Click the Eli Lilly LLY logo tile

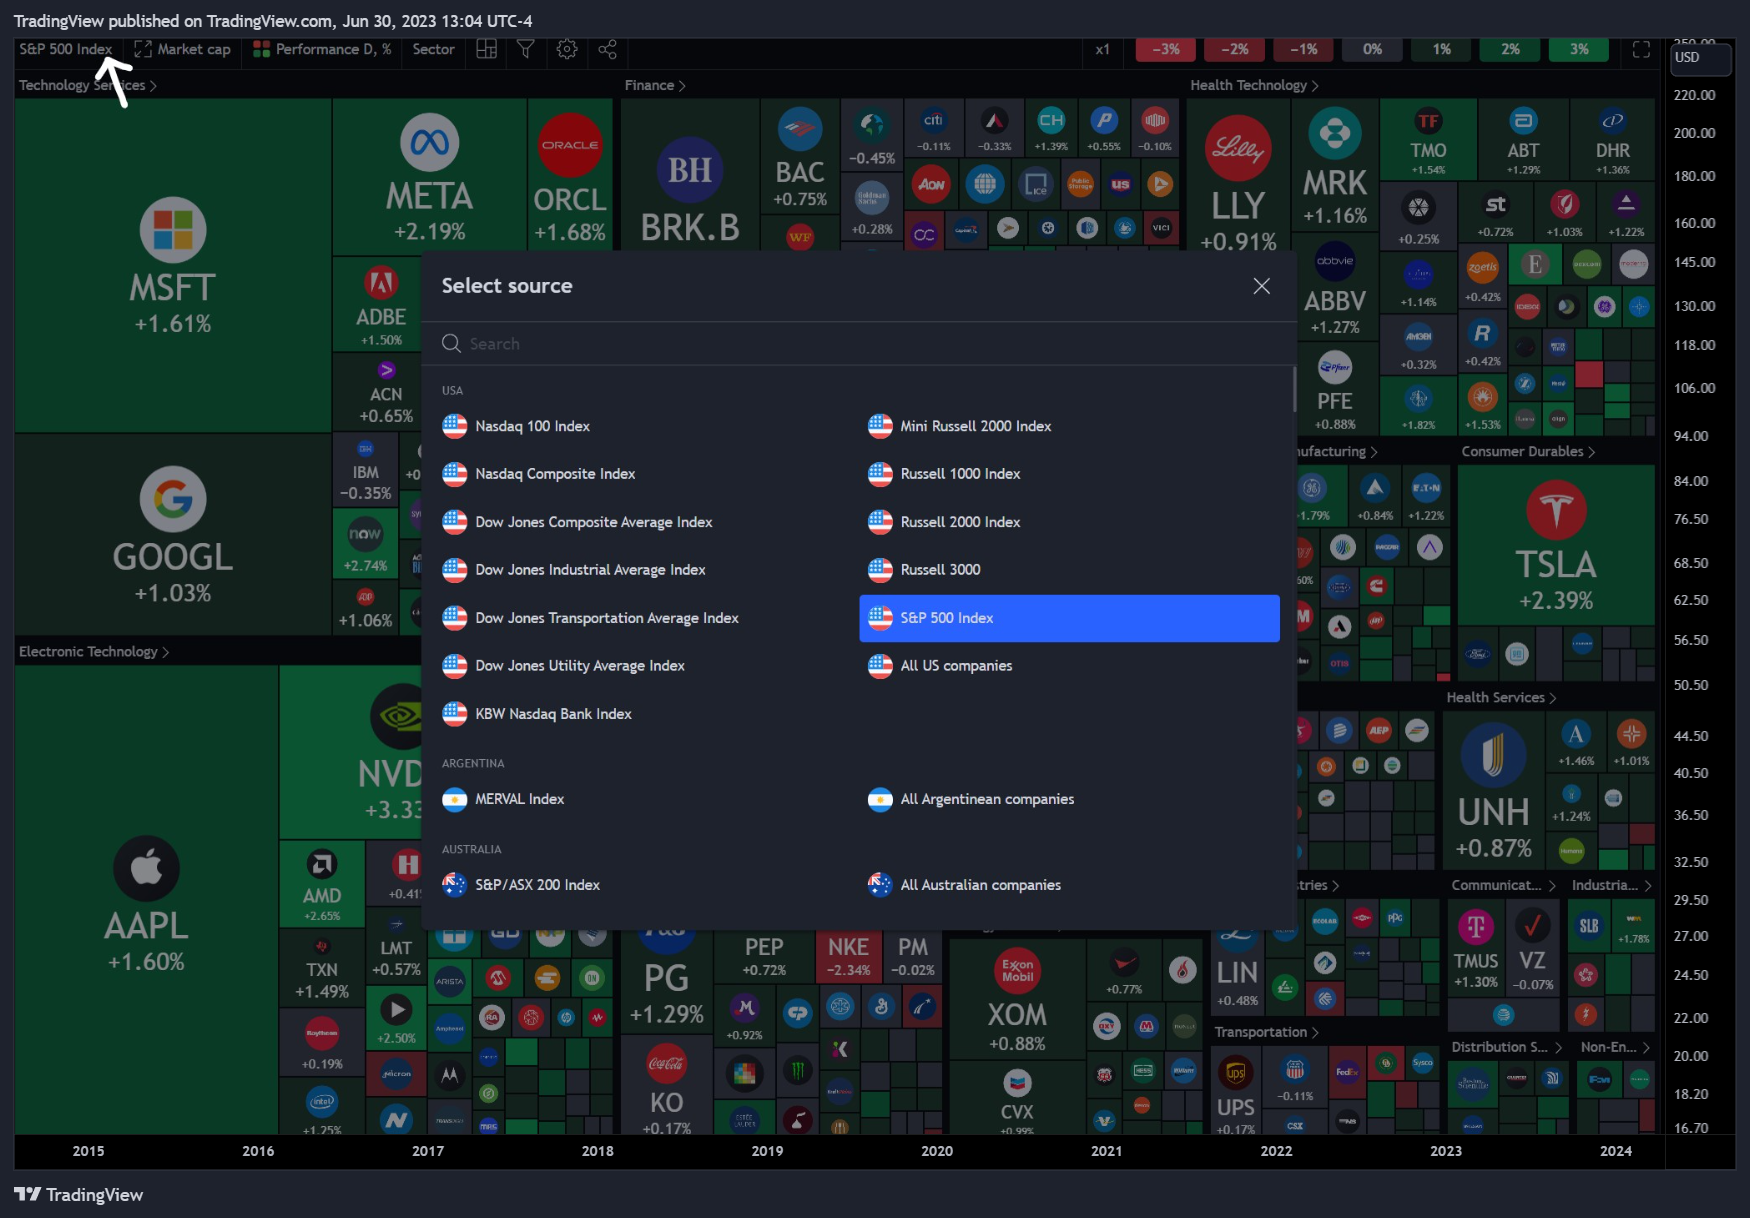pos(1238,148)
